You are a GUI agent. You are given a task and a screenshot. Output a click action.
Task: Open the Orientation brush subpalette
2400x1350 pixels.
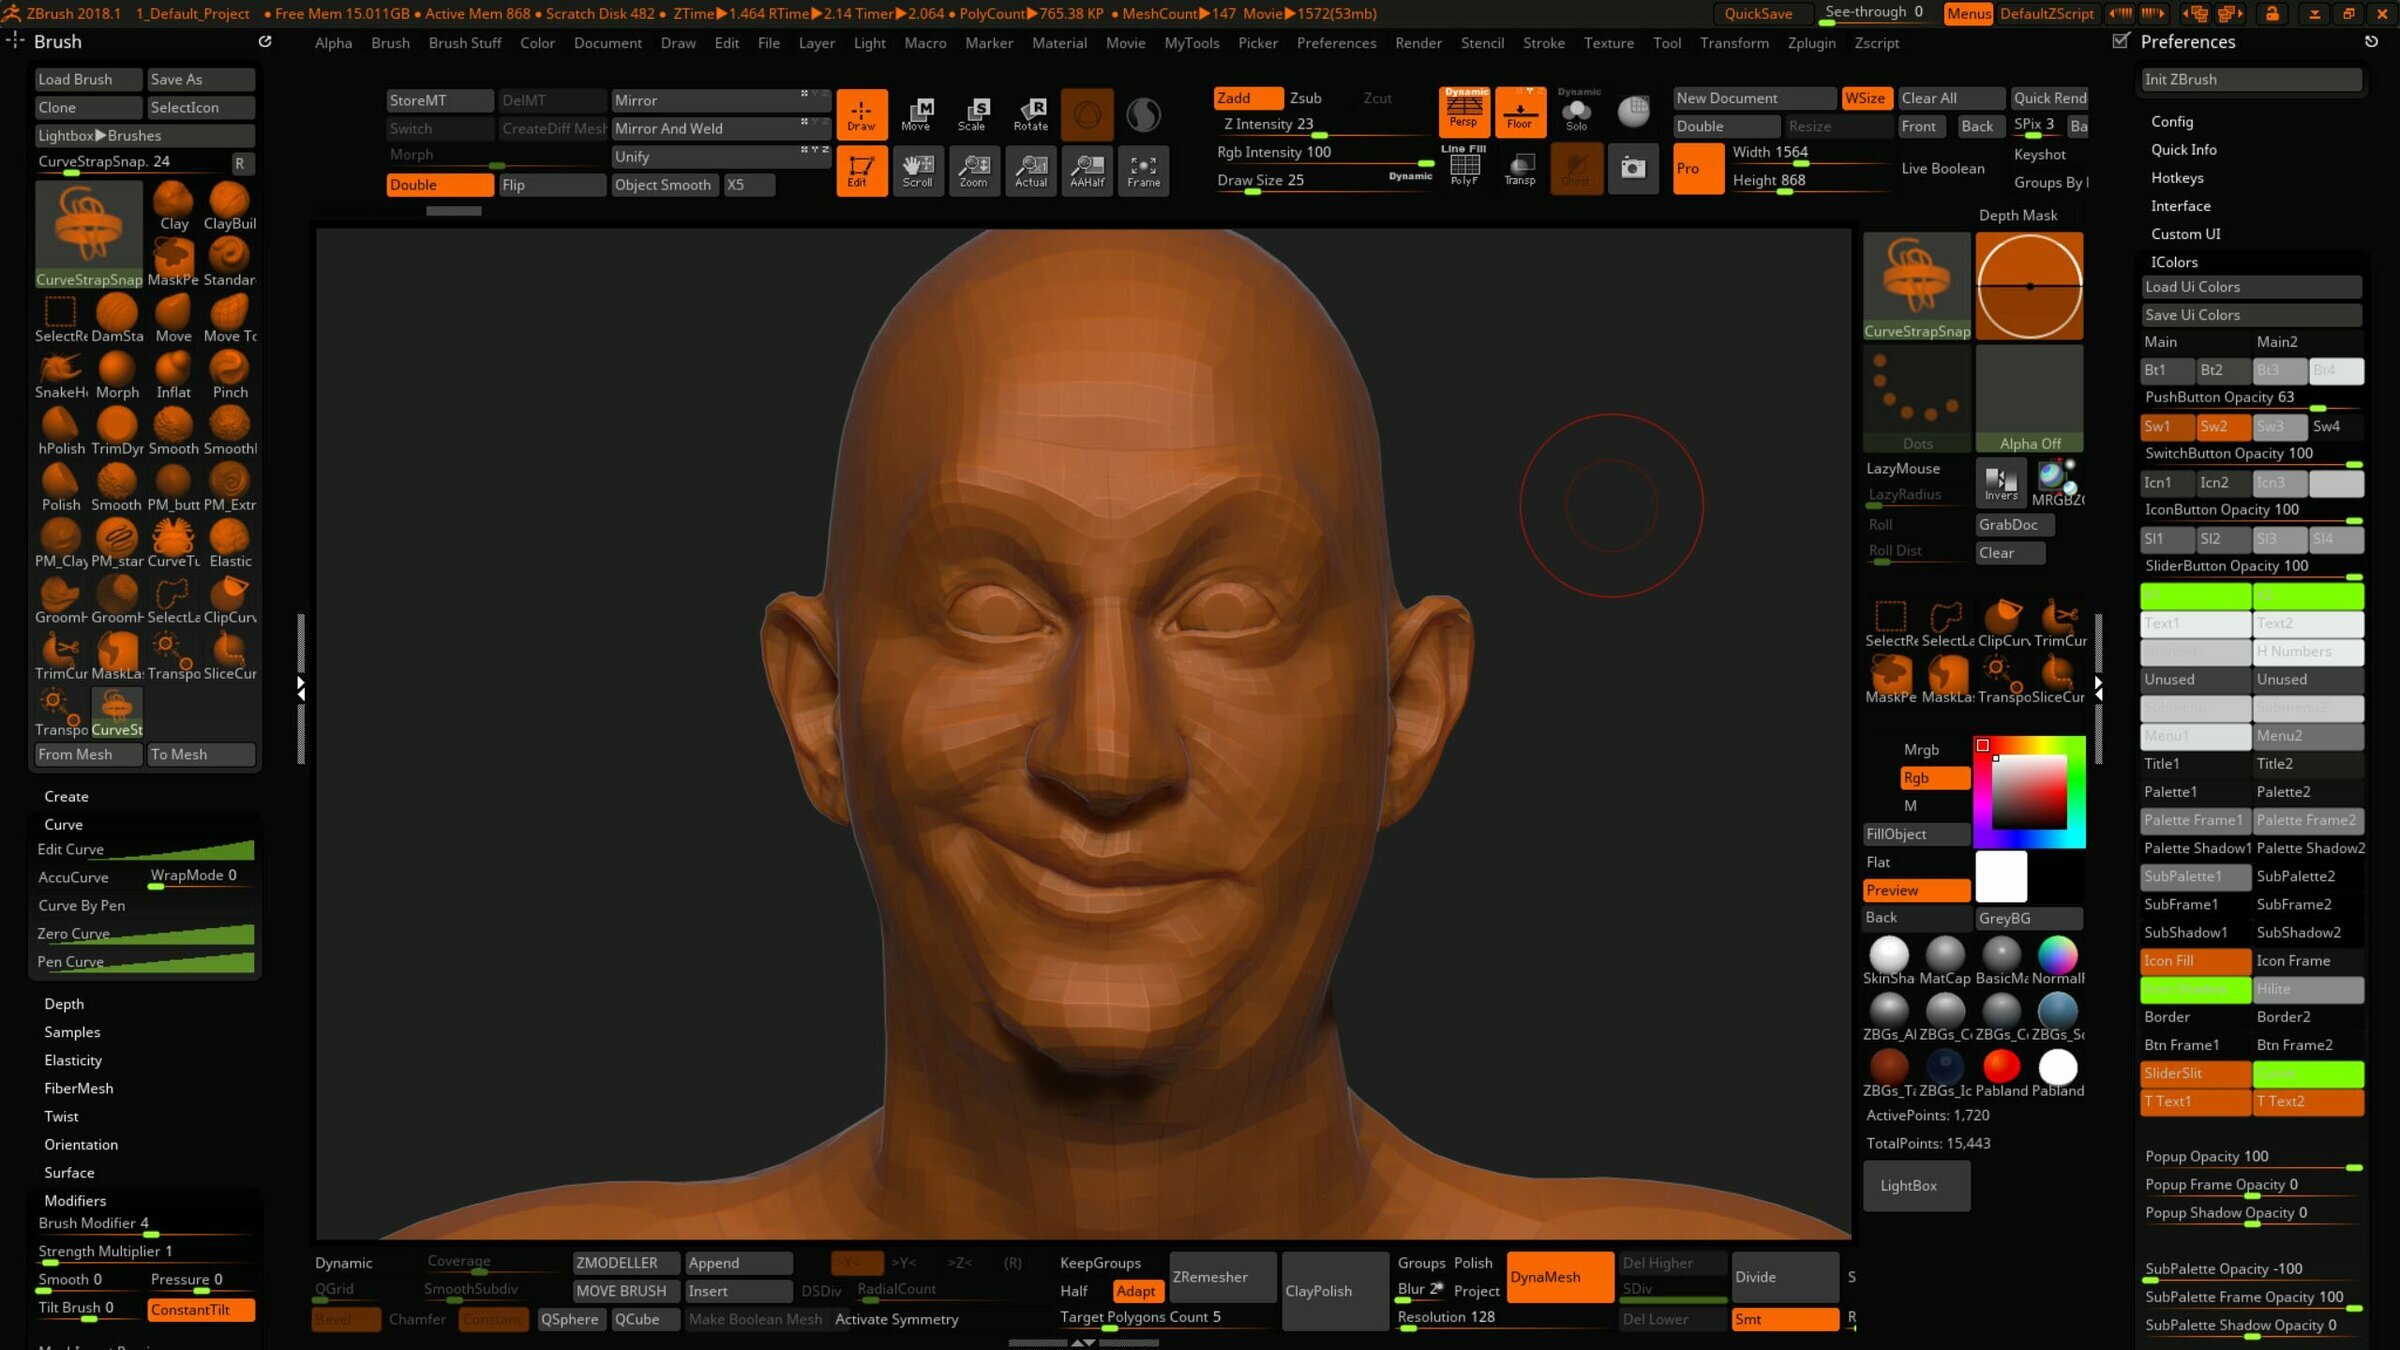(81, 1144)
